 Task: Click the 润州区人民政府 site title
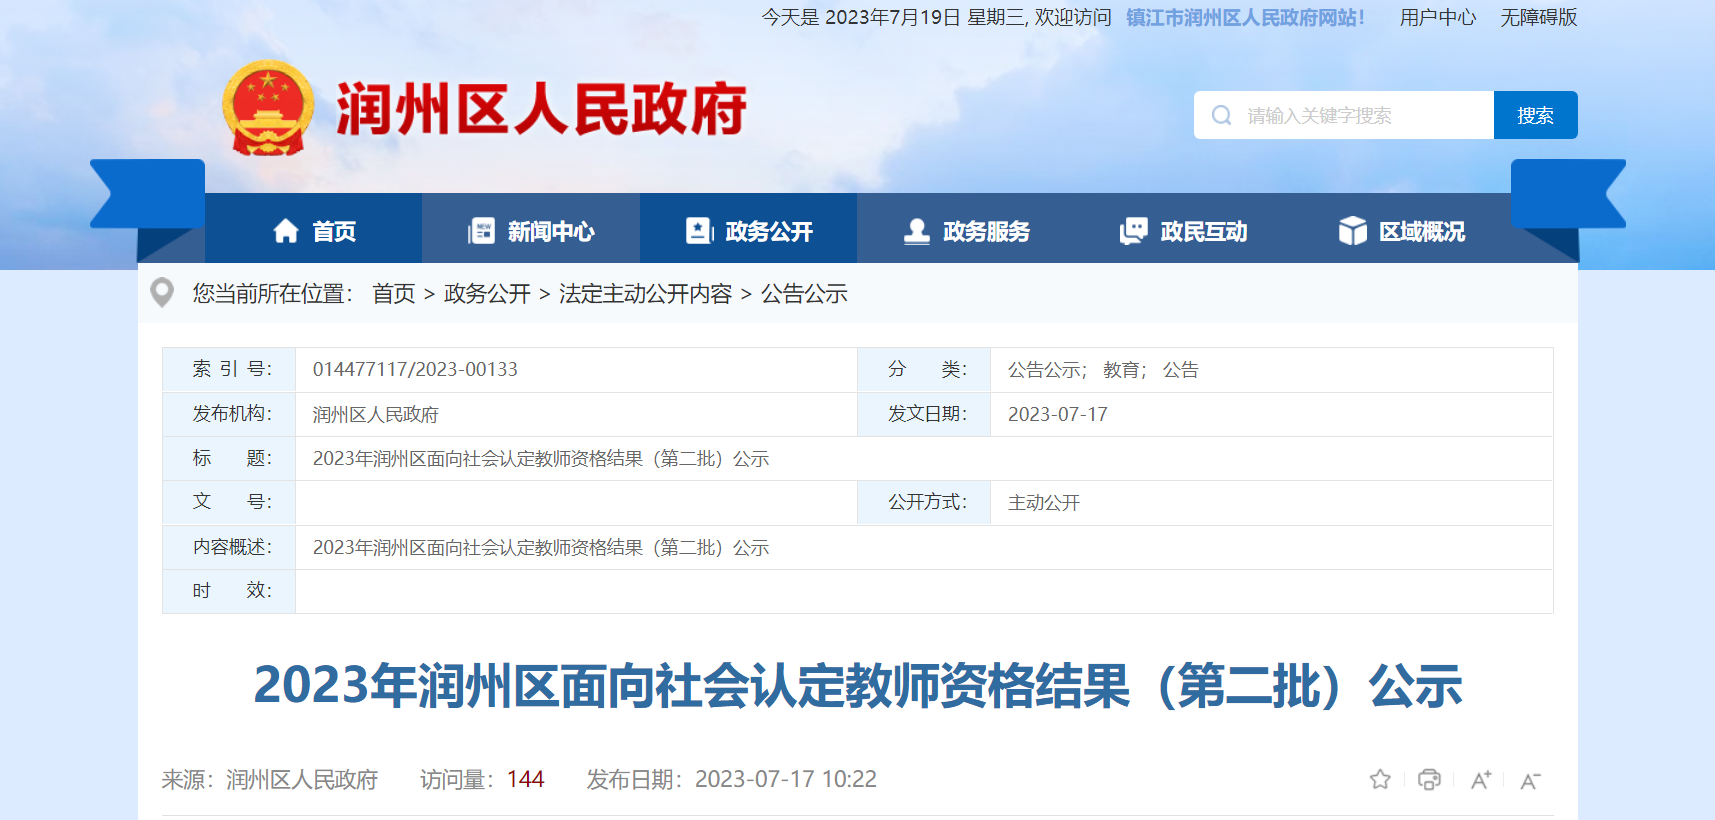click(x=541, y=108)
